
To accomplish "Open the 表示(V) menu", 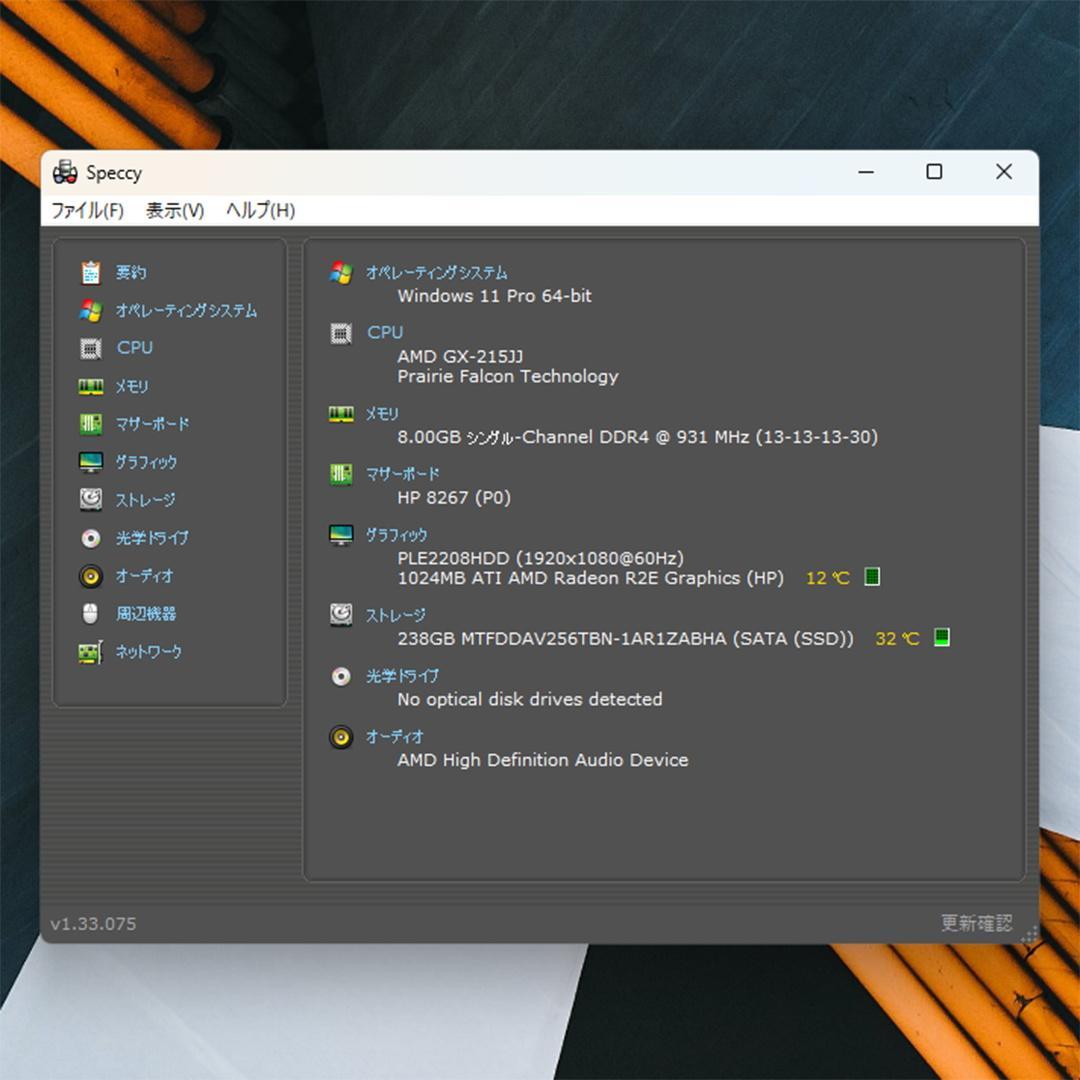I will coord(172,211).
